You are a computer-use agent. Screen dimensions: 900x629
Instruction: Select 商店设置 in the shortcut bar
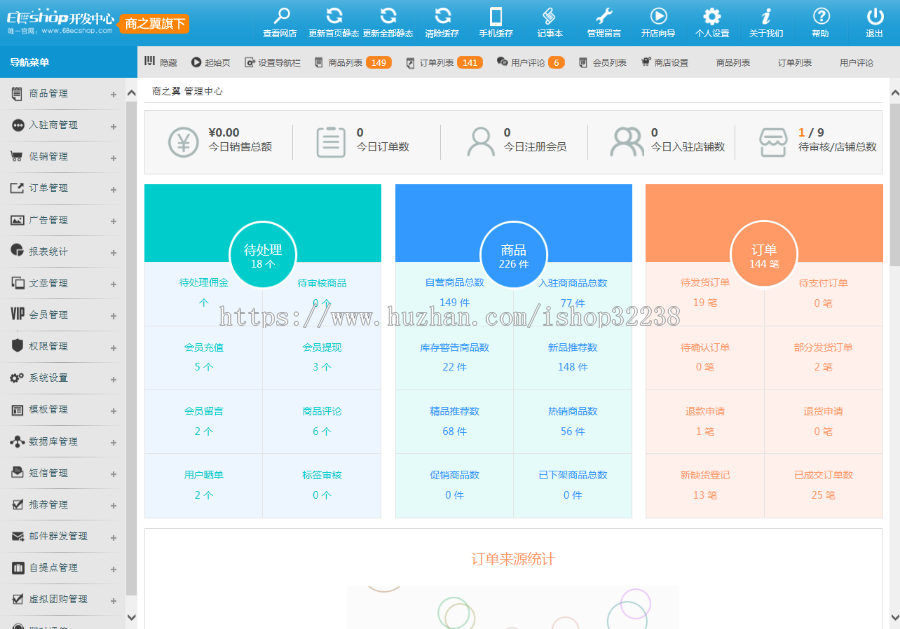click(665, 62)
